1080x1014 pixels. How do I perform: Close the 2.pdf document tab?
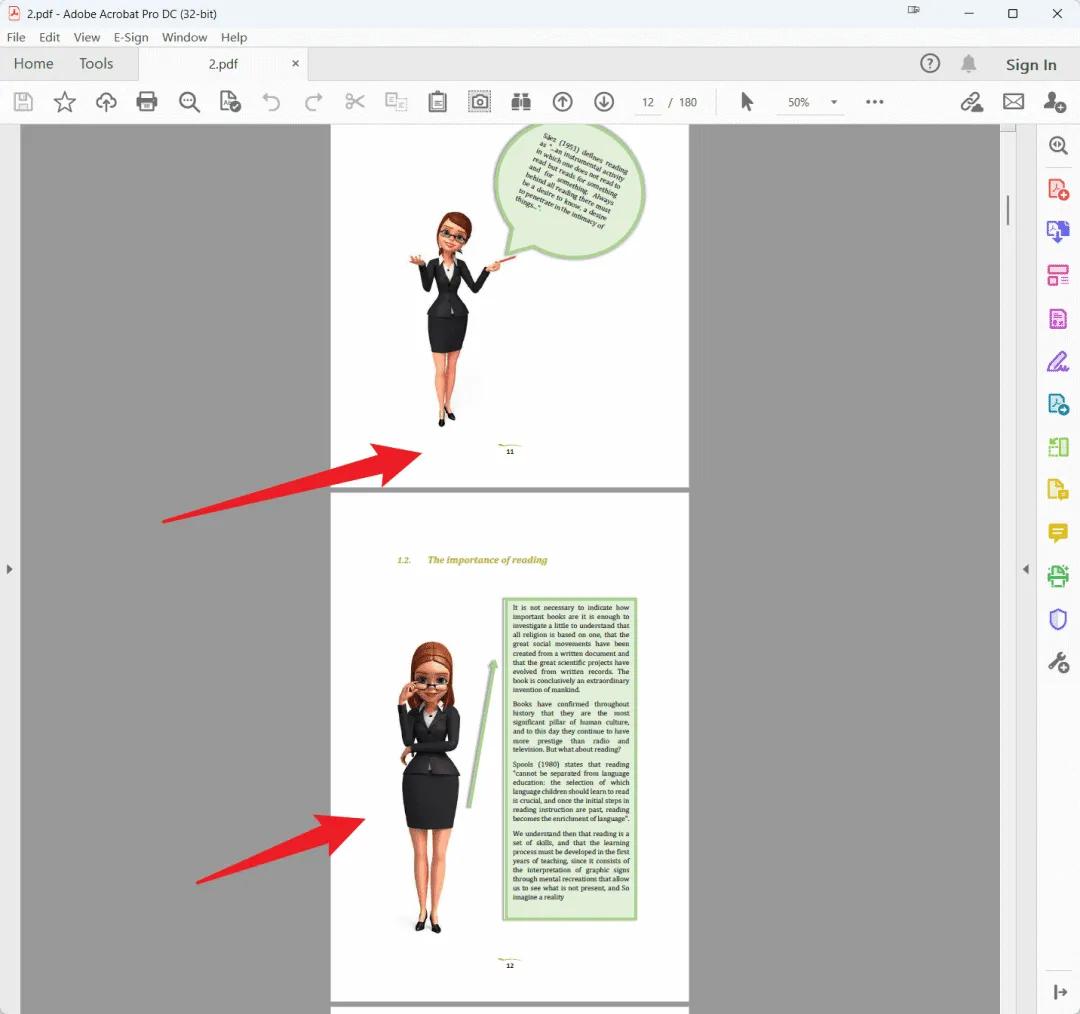point(295,63)
